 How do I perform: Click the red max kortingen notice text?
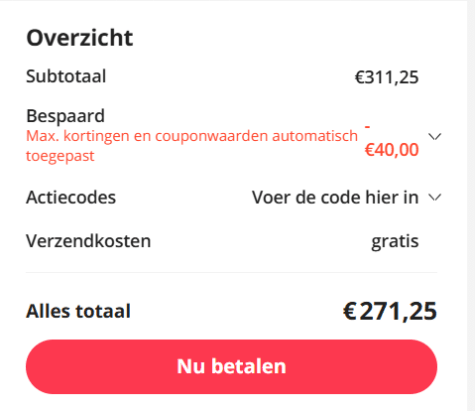point(192,146)
